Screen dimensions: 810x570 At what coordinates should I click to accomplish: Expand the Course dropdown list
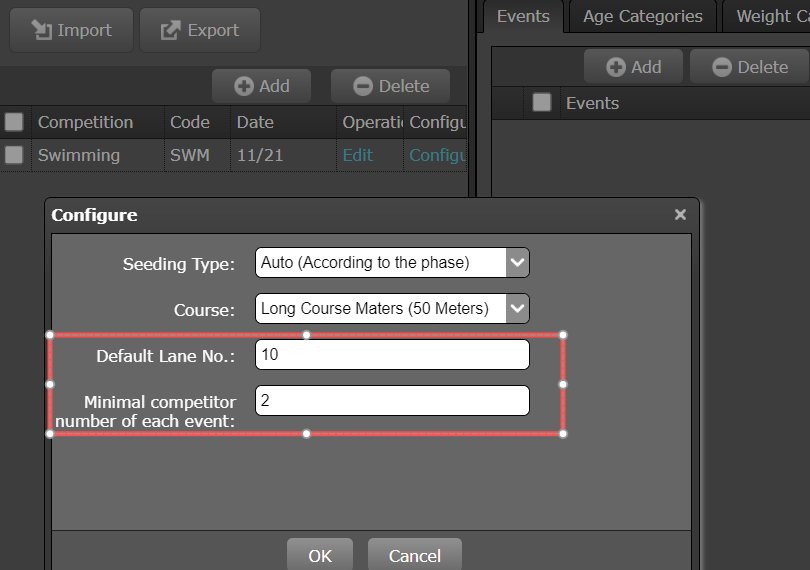pos(516,308)
